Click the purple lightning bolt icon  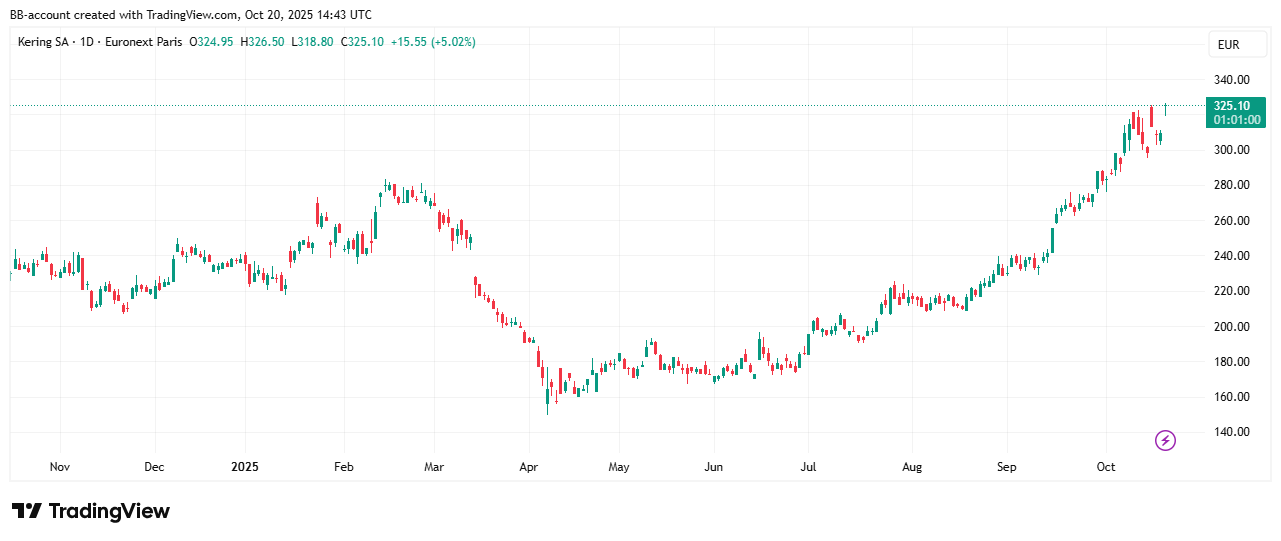tap(1165, 440)
